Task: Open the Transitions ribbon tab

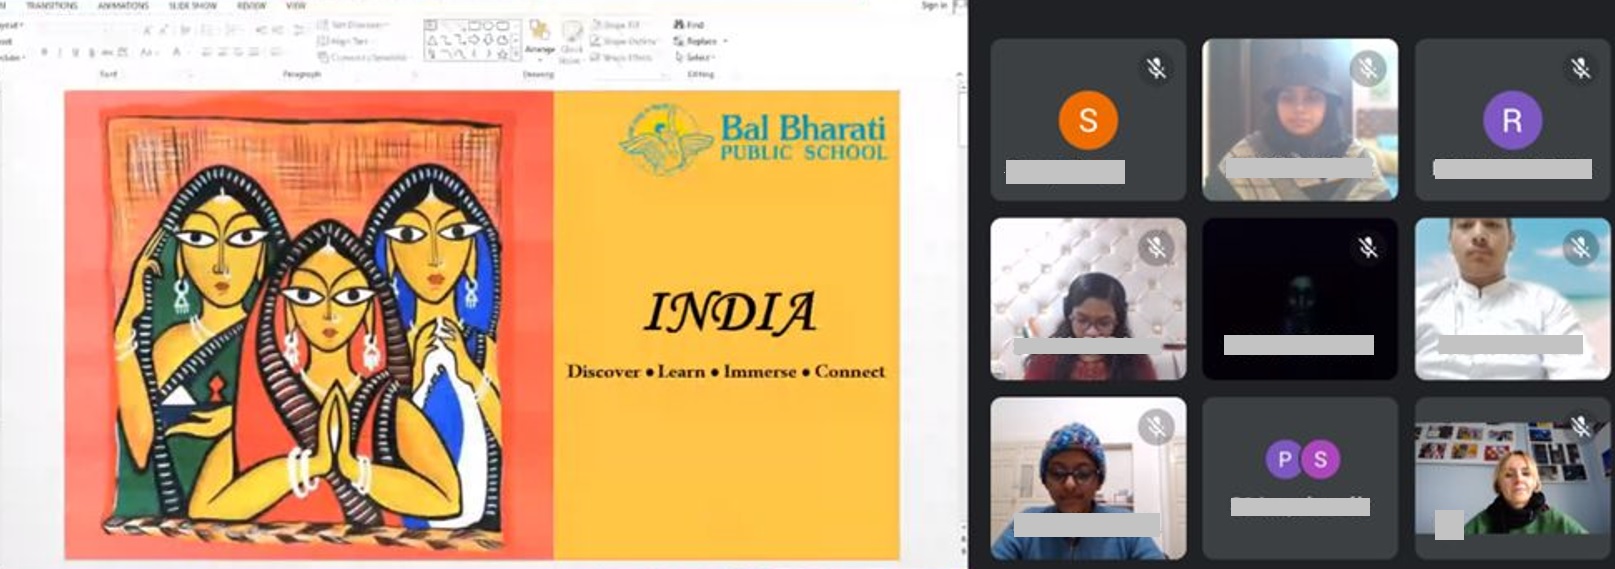Action: 51,6
